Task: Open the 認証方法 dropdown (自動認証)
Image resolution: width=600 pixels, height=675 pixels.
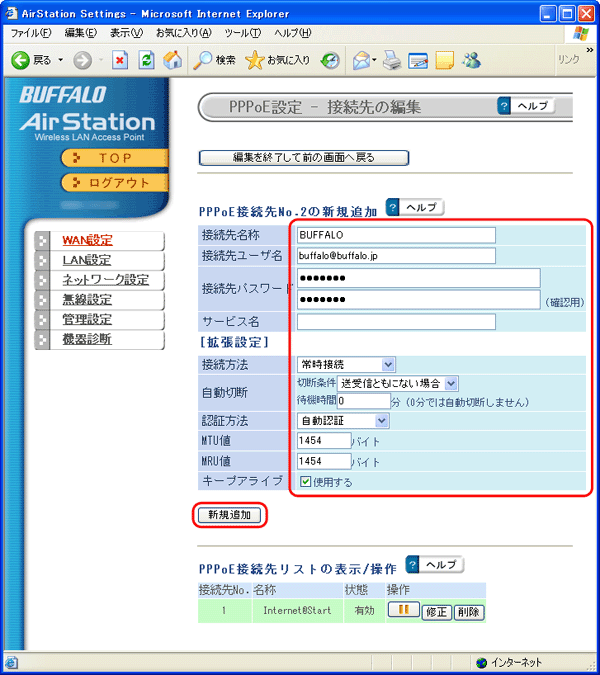Action: (x=343, y=421)
